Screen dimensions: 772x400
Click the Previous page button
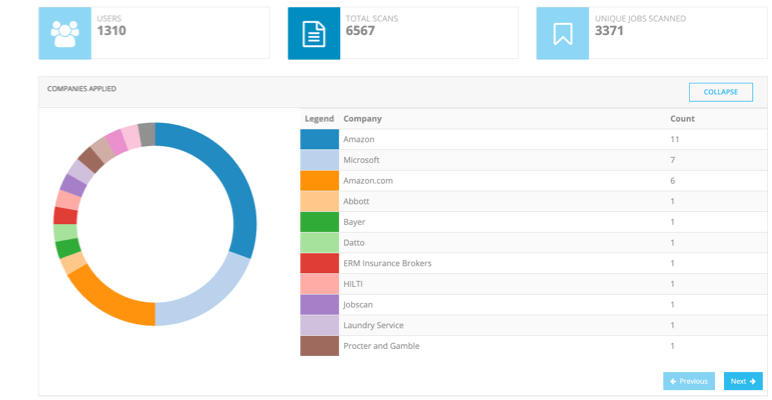689,381
